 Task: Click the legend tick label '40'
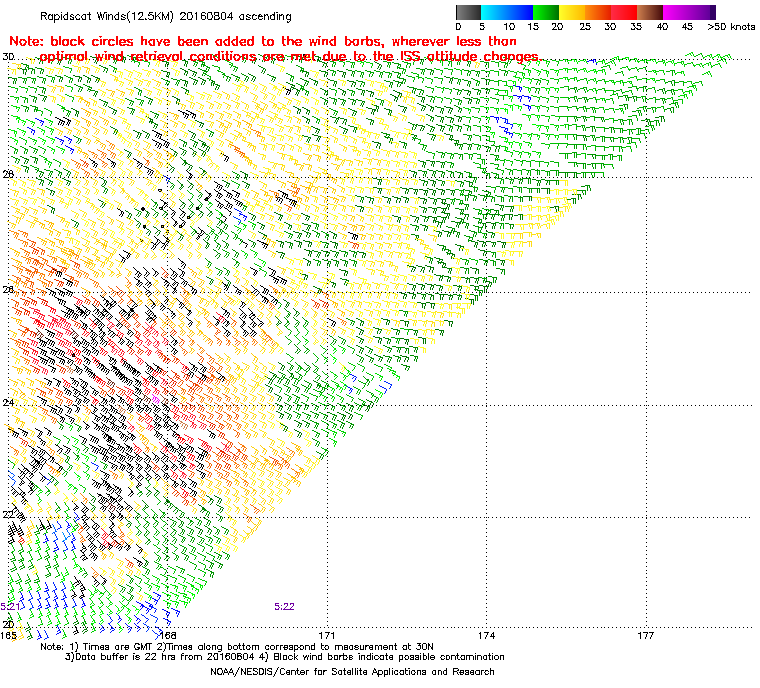click(662, 27)
